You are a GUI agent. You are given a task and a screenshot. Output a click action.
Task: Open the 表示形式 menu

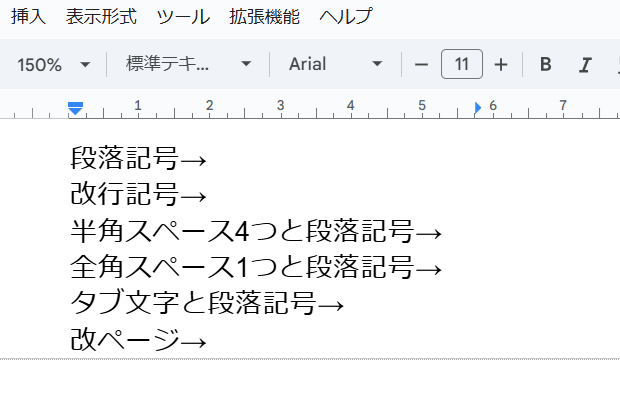tap(102, 16)
